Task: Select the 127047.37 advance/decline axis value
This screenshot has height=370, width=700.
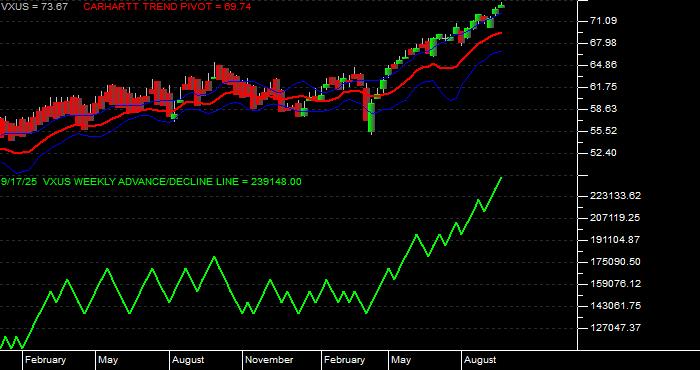Action: 615,328
